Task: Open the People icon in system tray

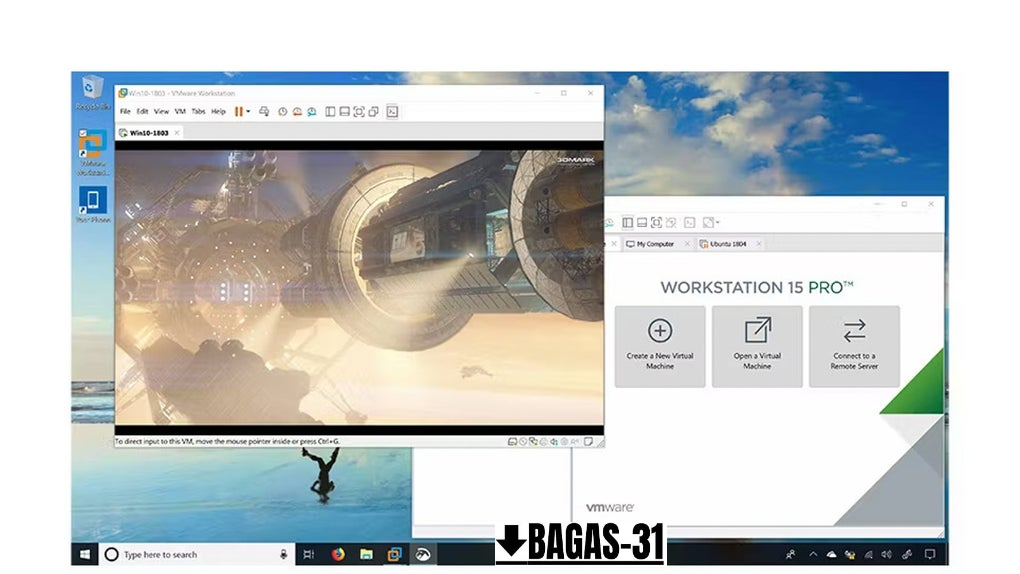Action: pos(791,554)
